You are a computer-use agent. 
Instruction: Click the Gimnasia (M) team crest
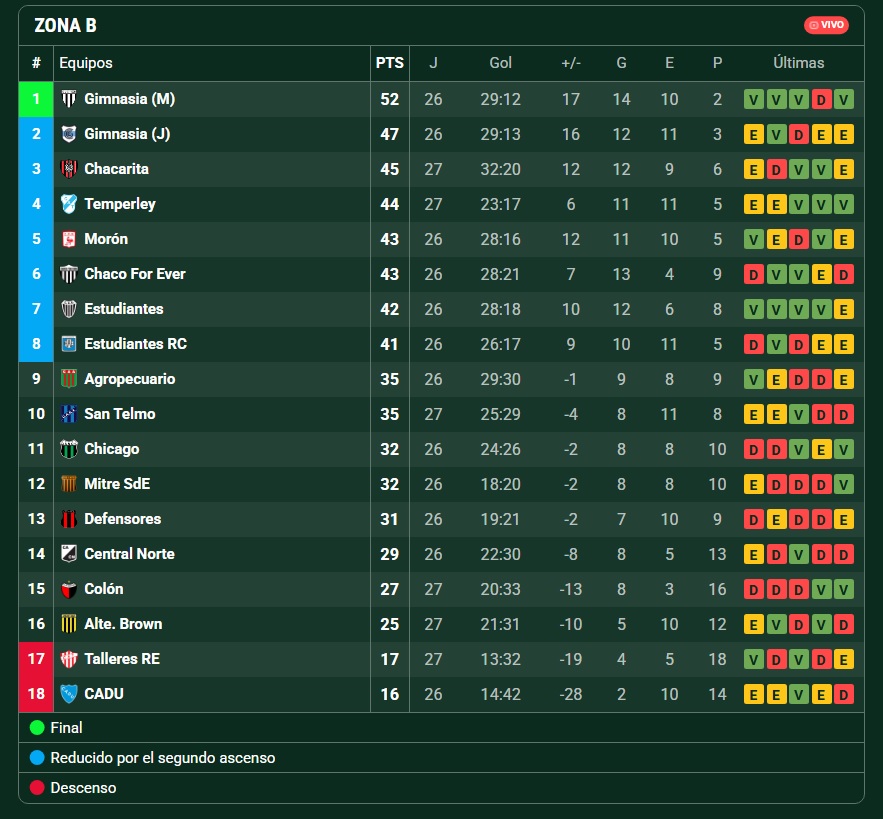point(69,99)
